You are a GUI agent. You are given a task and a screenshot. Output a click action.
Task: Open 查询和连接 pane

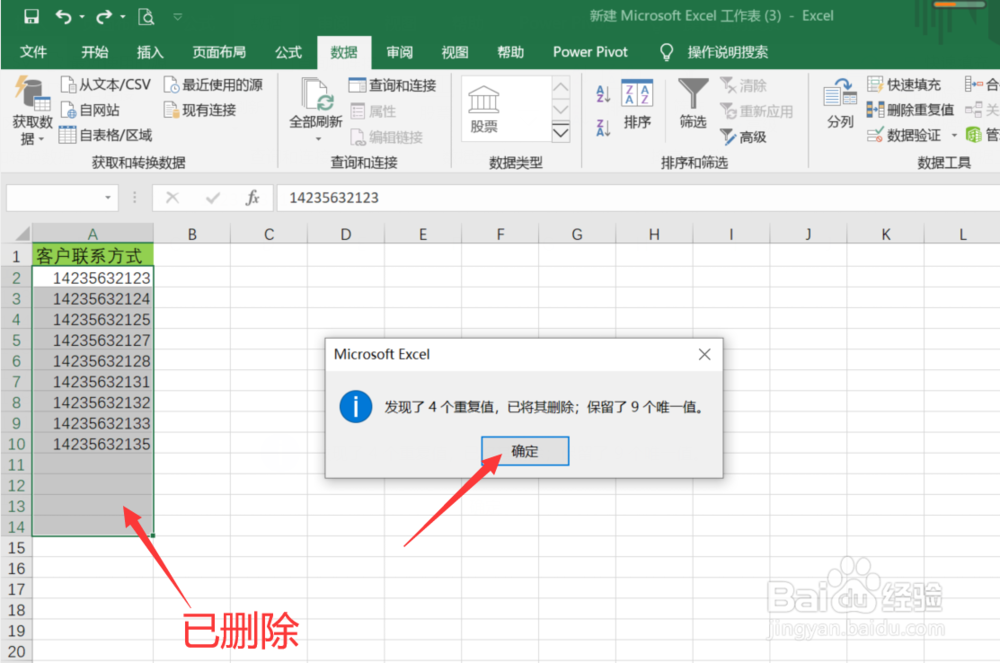point(393,85)
